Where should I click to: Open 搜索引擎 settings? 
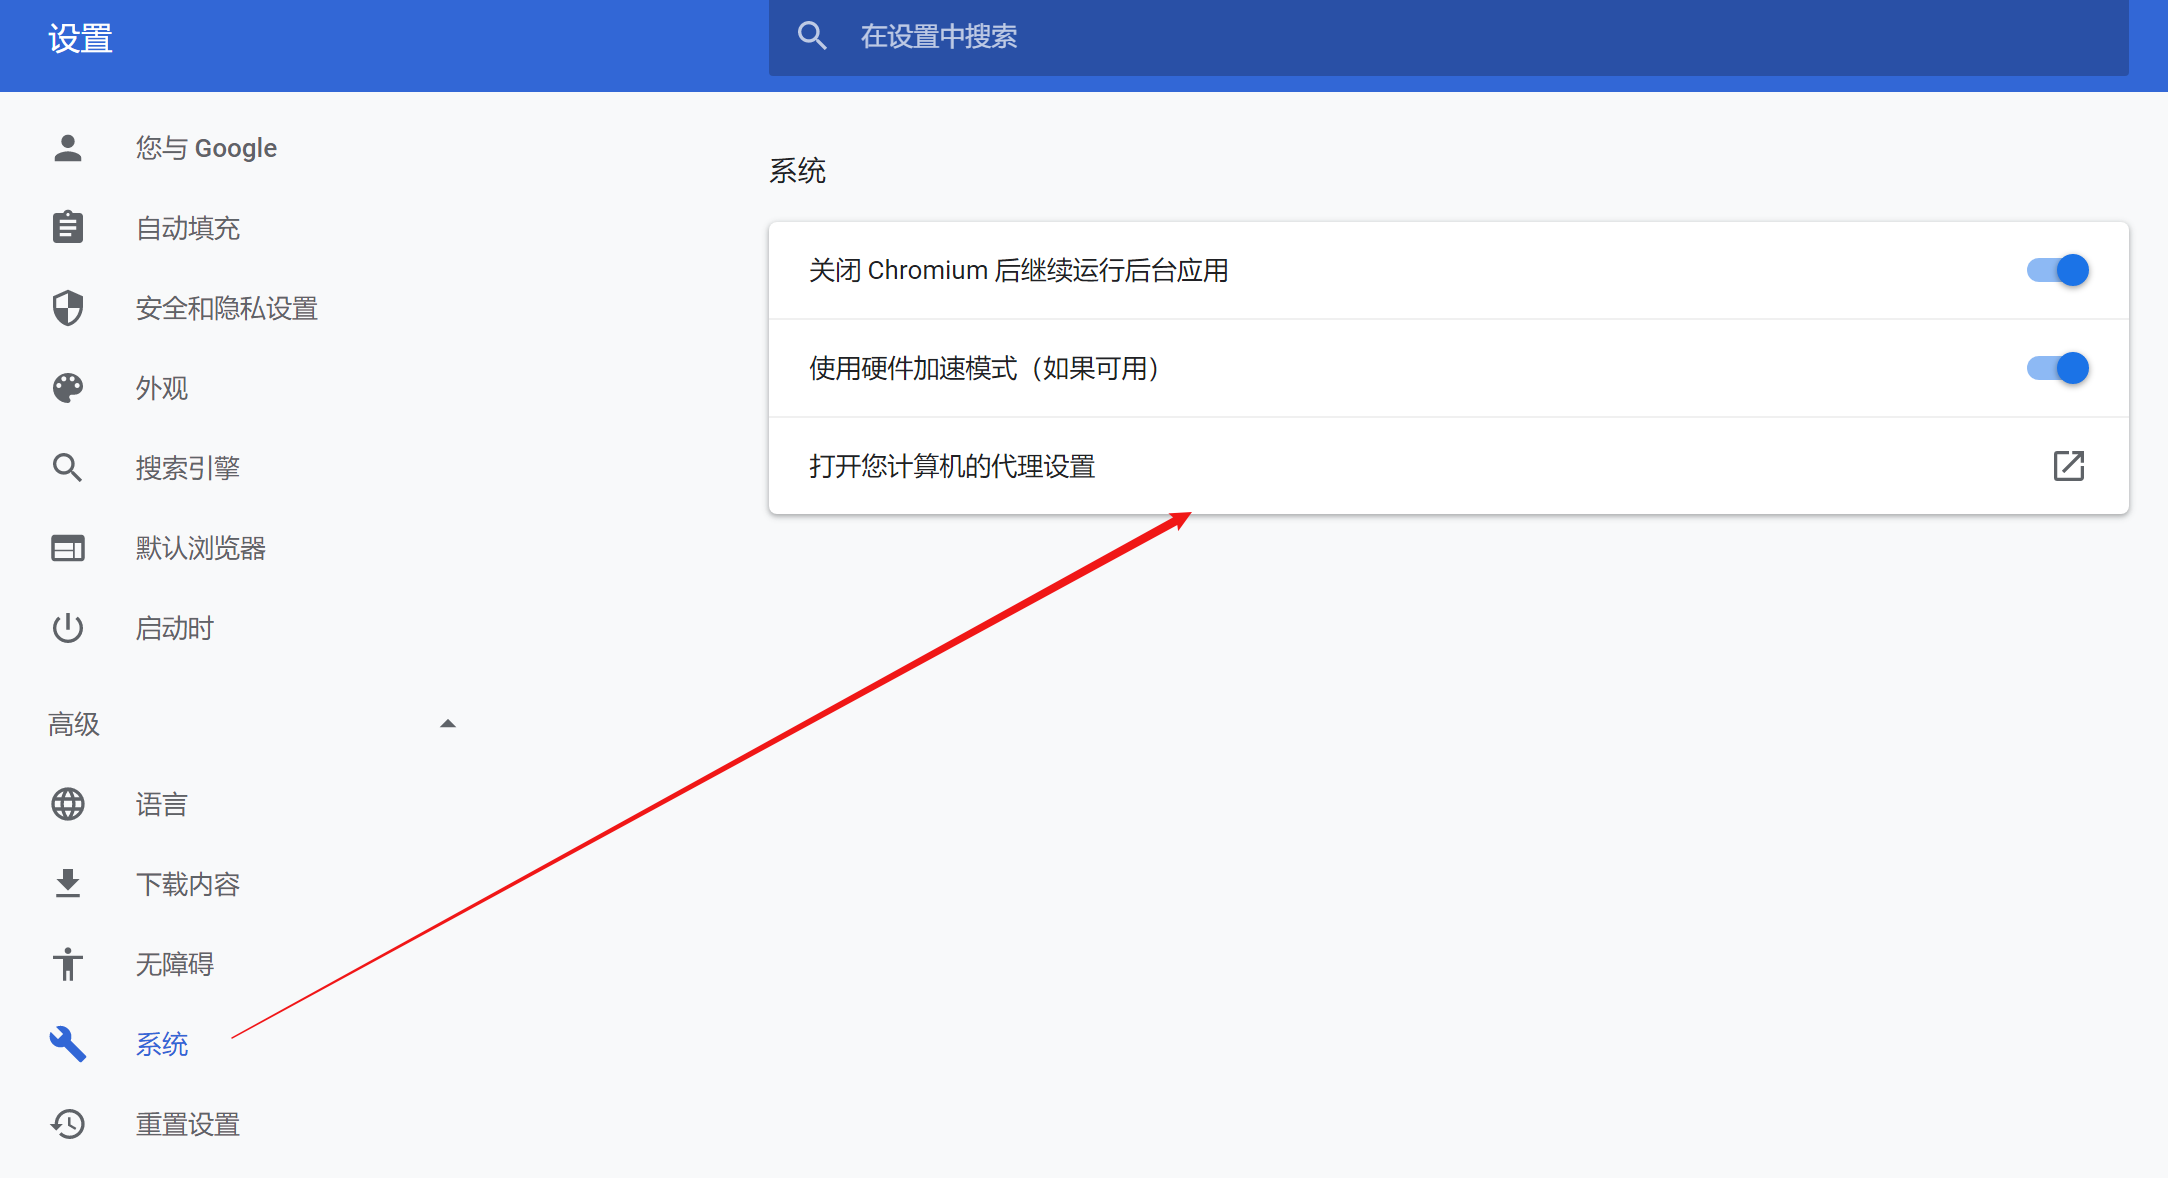coord(188,468)
